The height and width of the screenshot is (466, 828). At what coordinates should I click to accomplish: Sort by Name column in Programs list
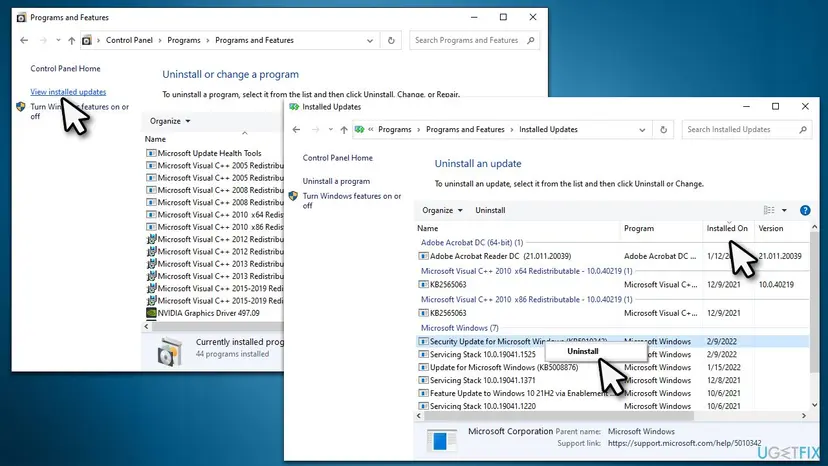coord(155,139)
